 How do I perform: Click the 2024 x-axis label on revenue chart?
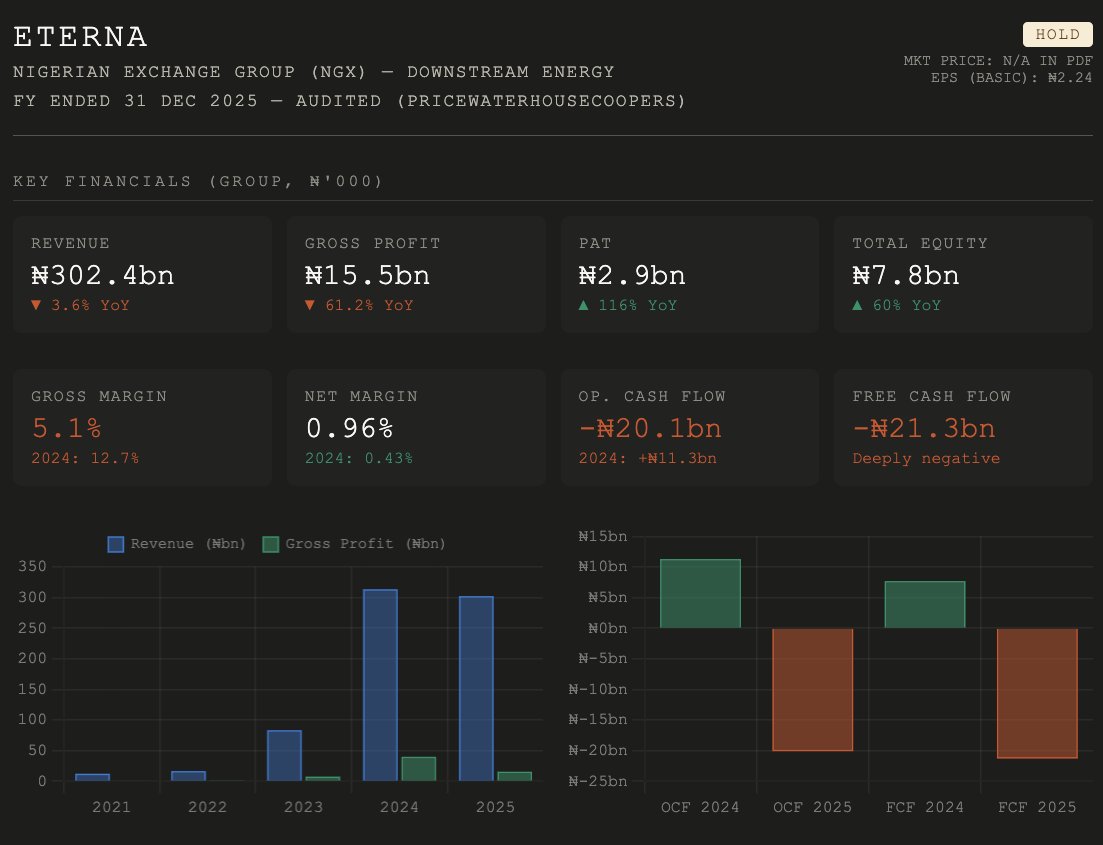(x=399, y=807)
